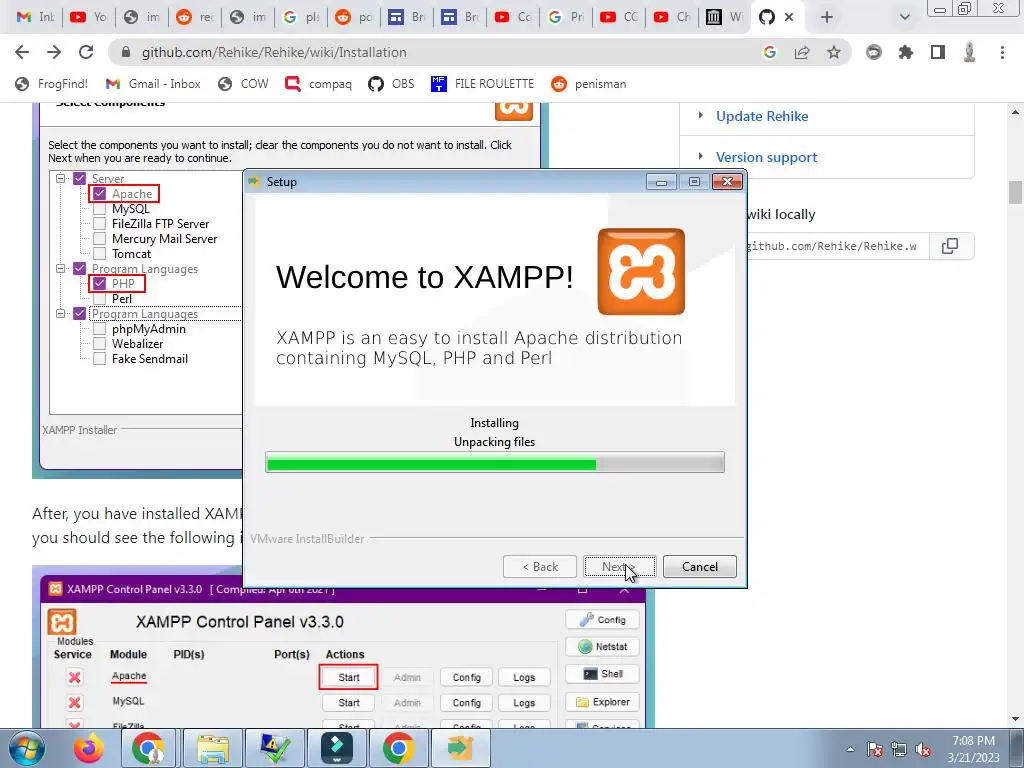
Task: Click the Mercury Mail Server checkbox
Action: pos(99,239)
